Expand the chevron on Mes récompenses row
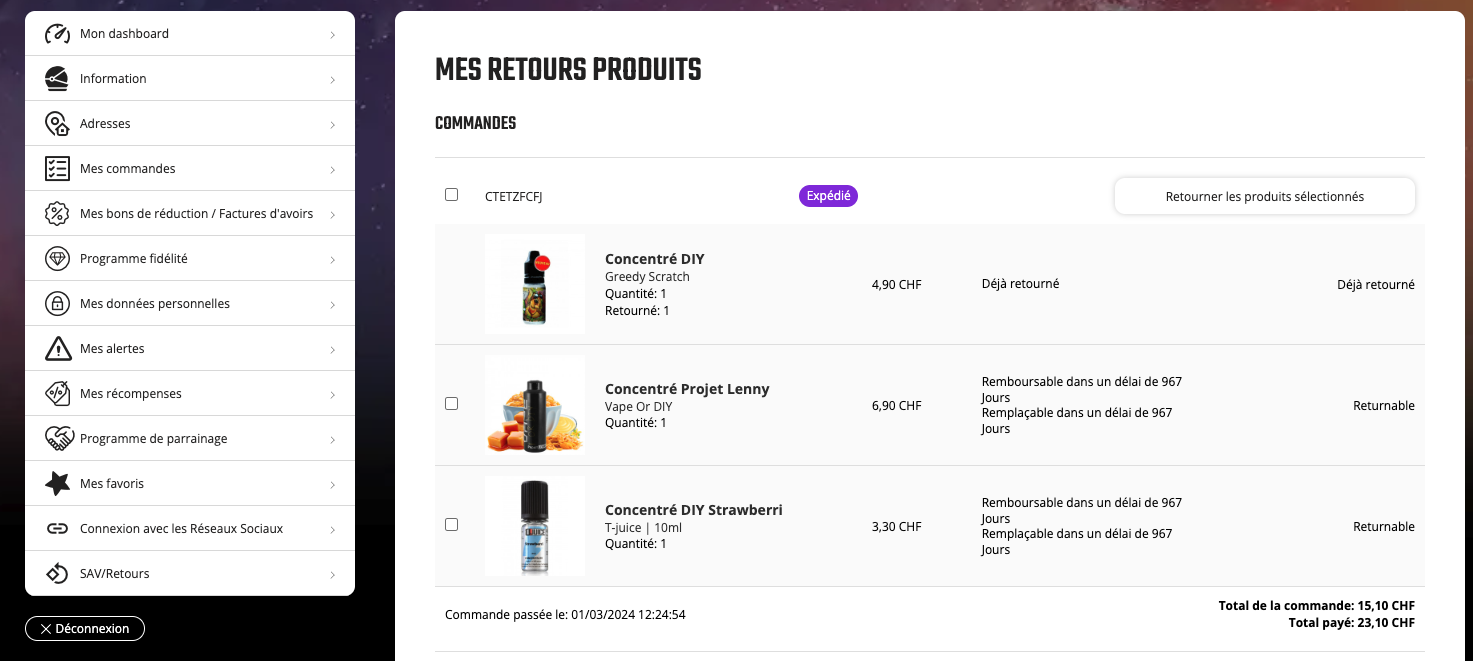Screen dimensions: 1473x661 coord(332,395)
